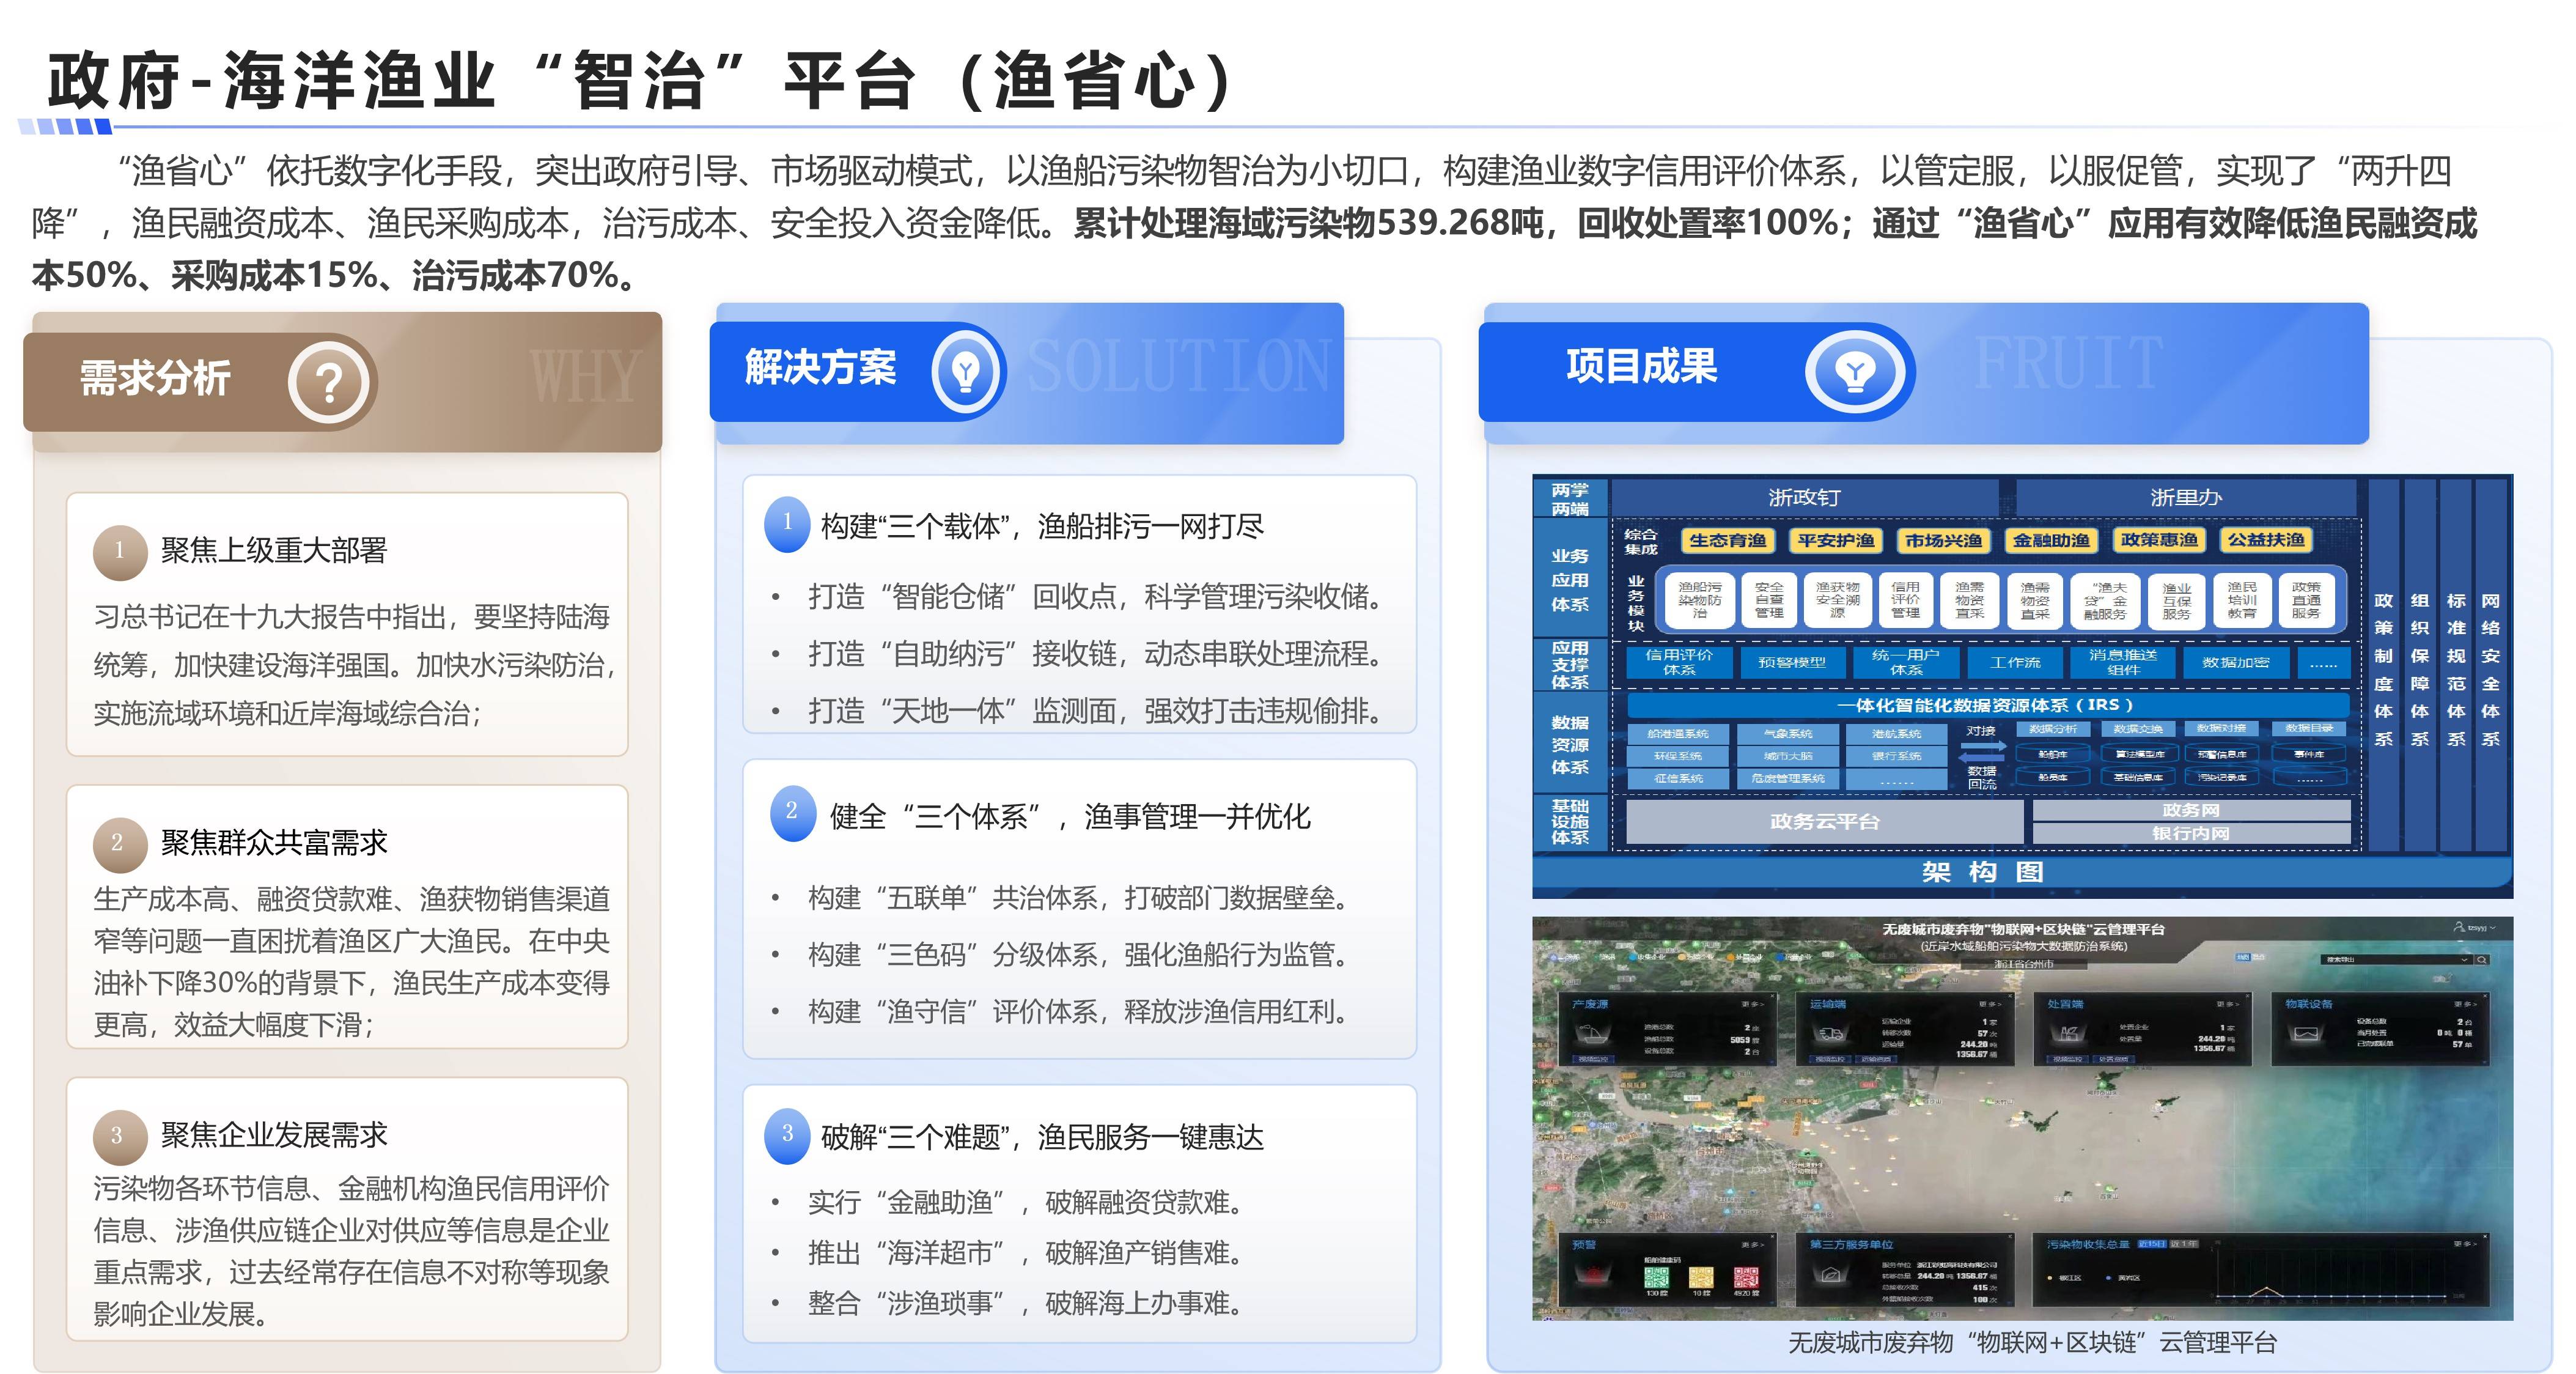Viewport: 2576px width, 1374px height.
Task: Click the green QR code in 预警 panel
Action: pos(1657,1277)
